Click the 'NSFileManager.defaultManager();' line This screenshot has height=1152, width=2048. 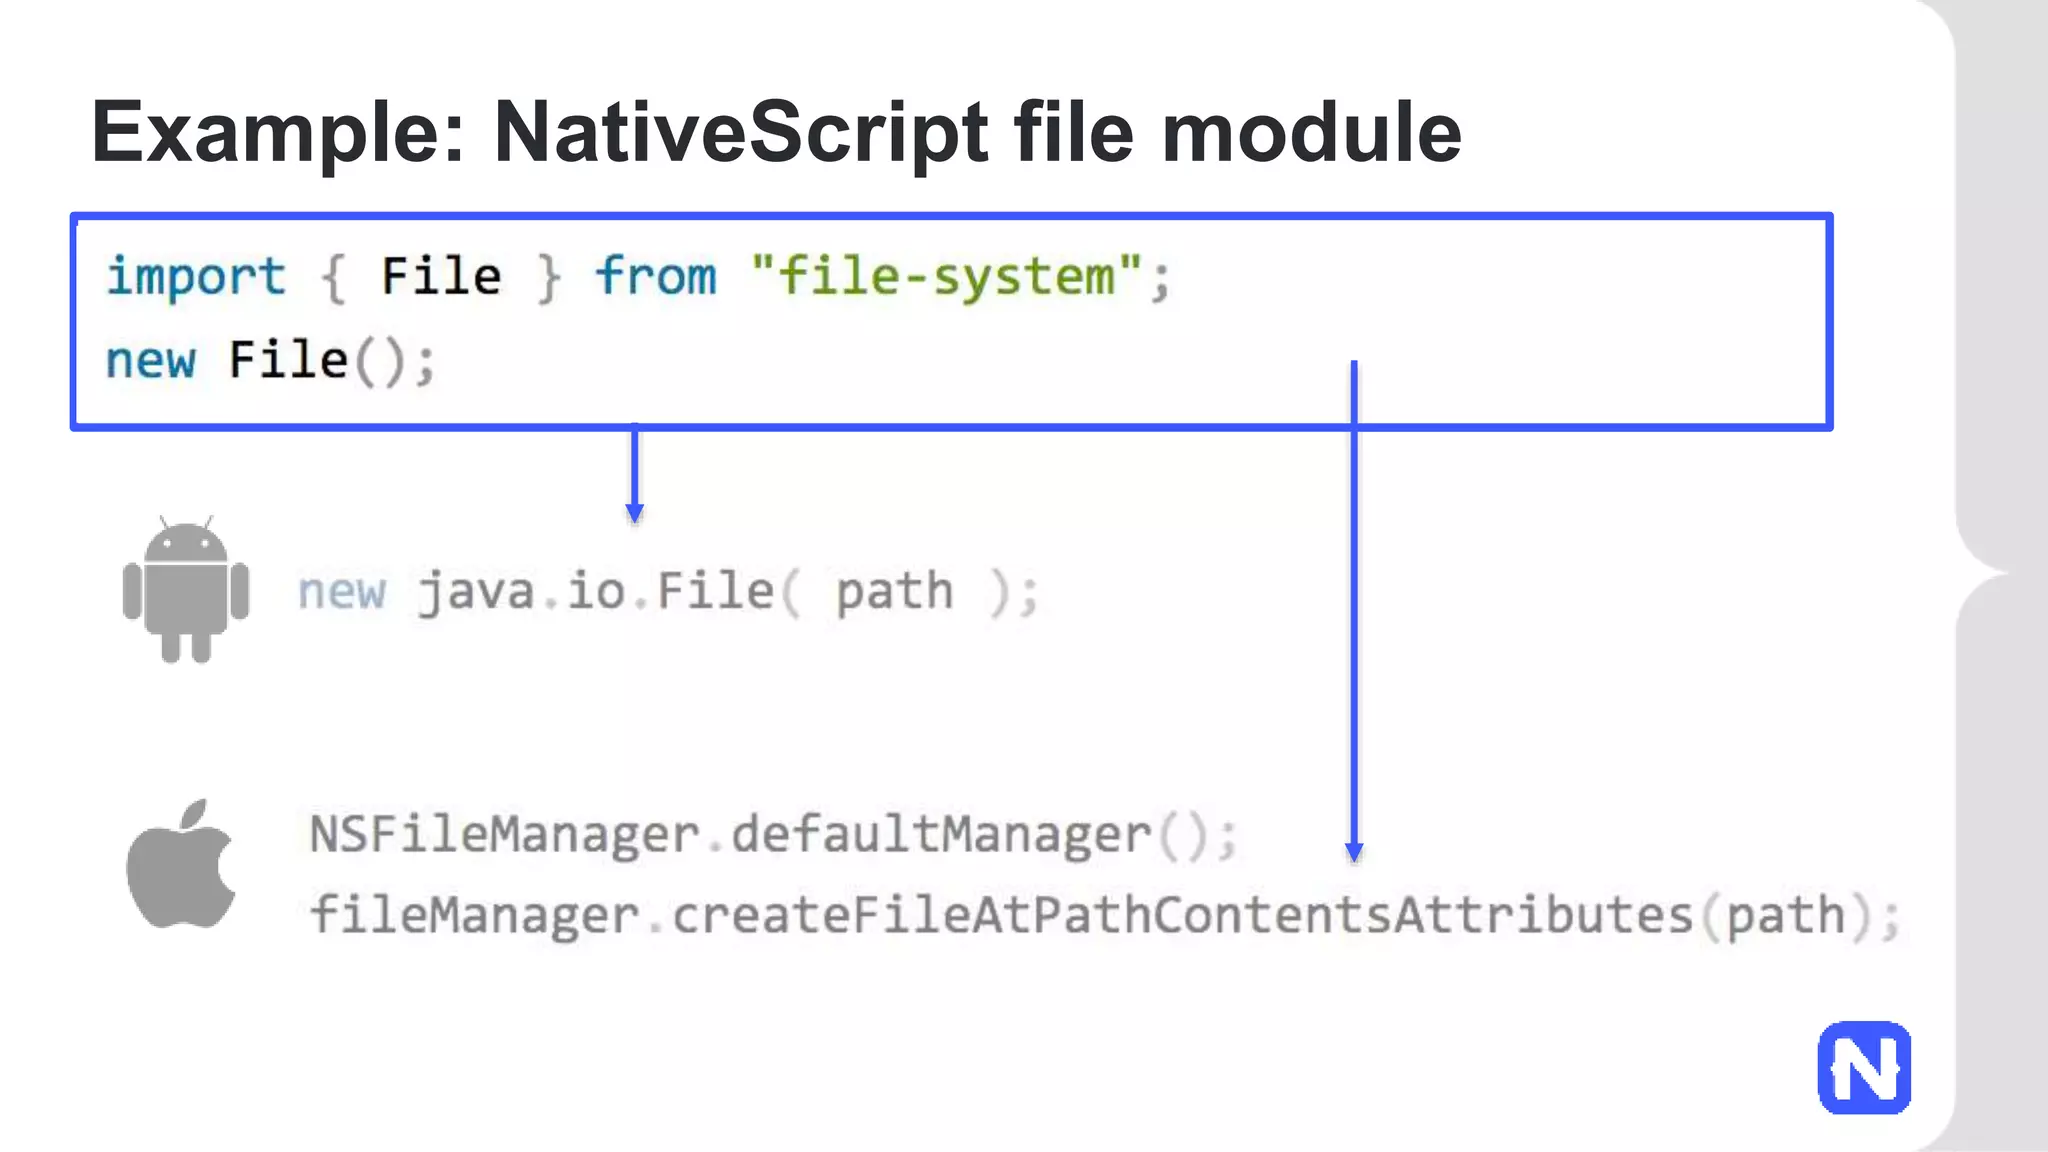point(774,835)
